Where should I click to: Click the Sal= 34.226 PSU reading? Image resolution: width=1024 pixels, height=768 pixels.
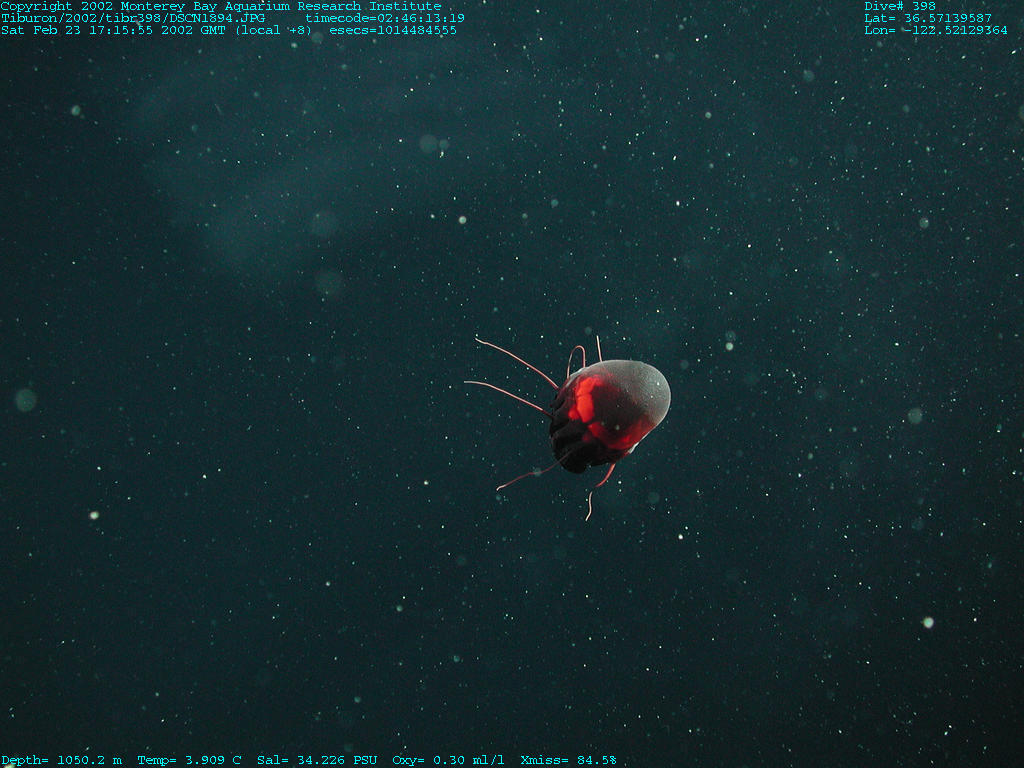point(317,760)
